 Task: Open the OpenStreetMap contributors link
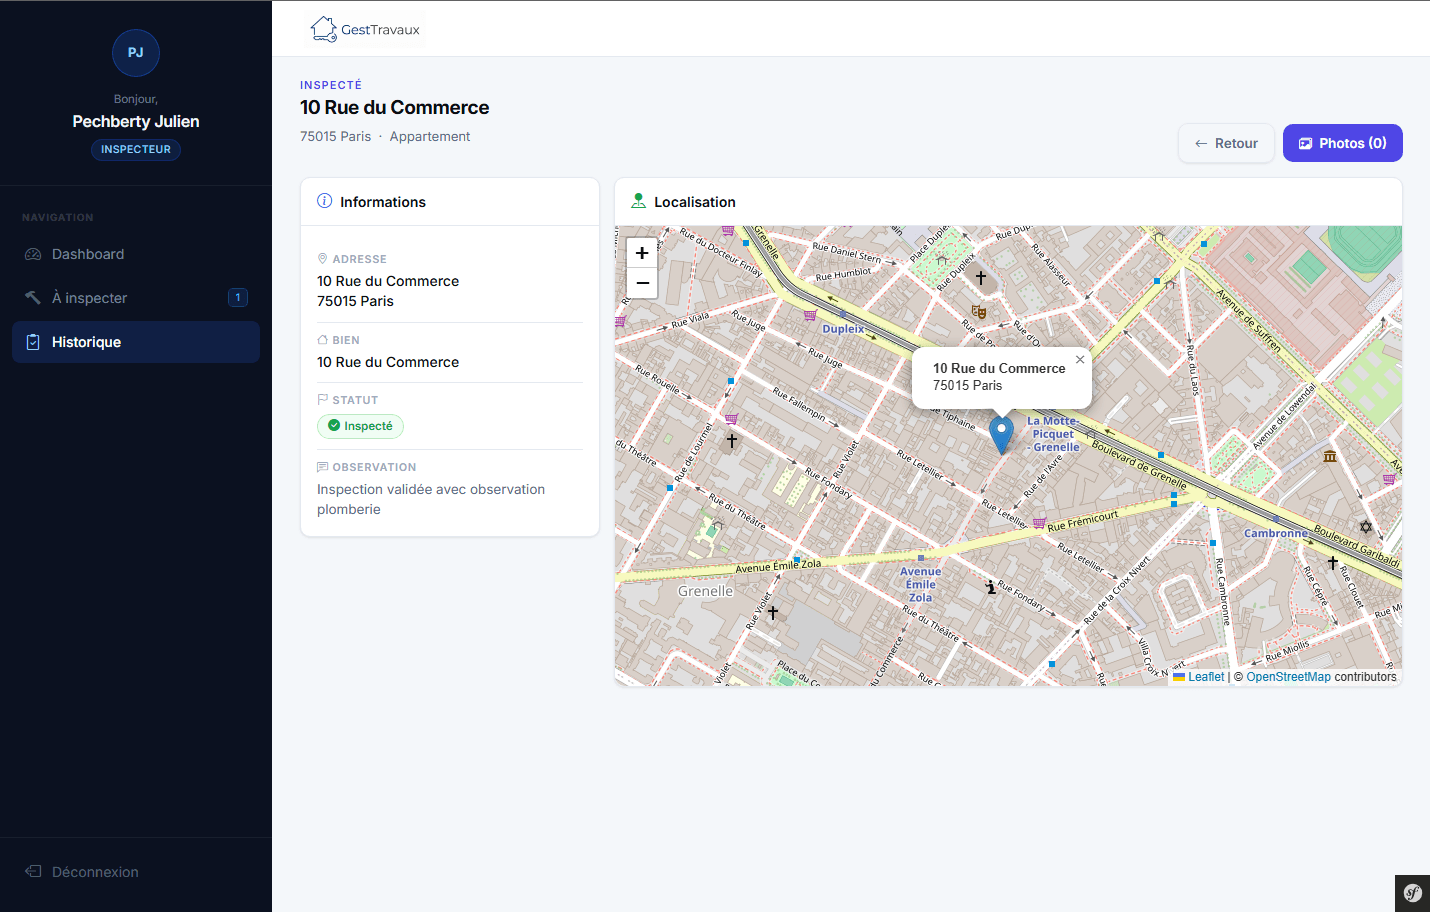(x=1288, y=677)
